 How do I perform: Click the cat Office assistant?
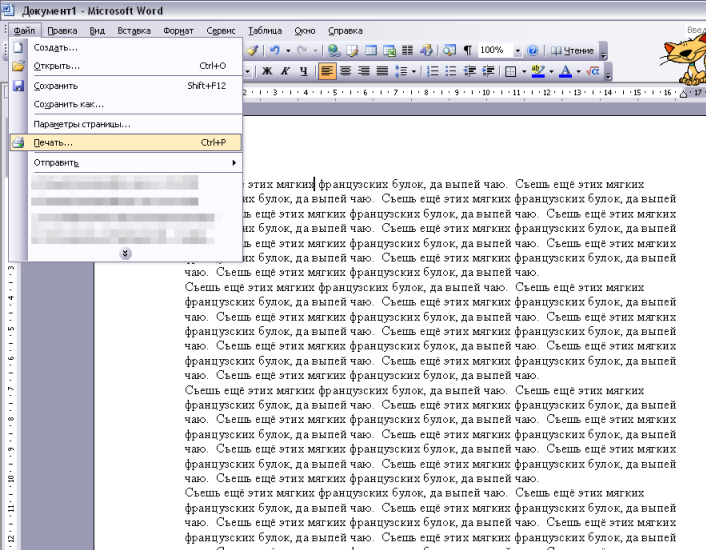(x=675, y=52)
